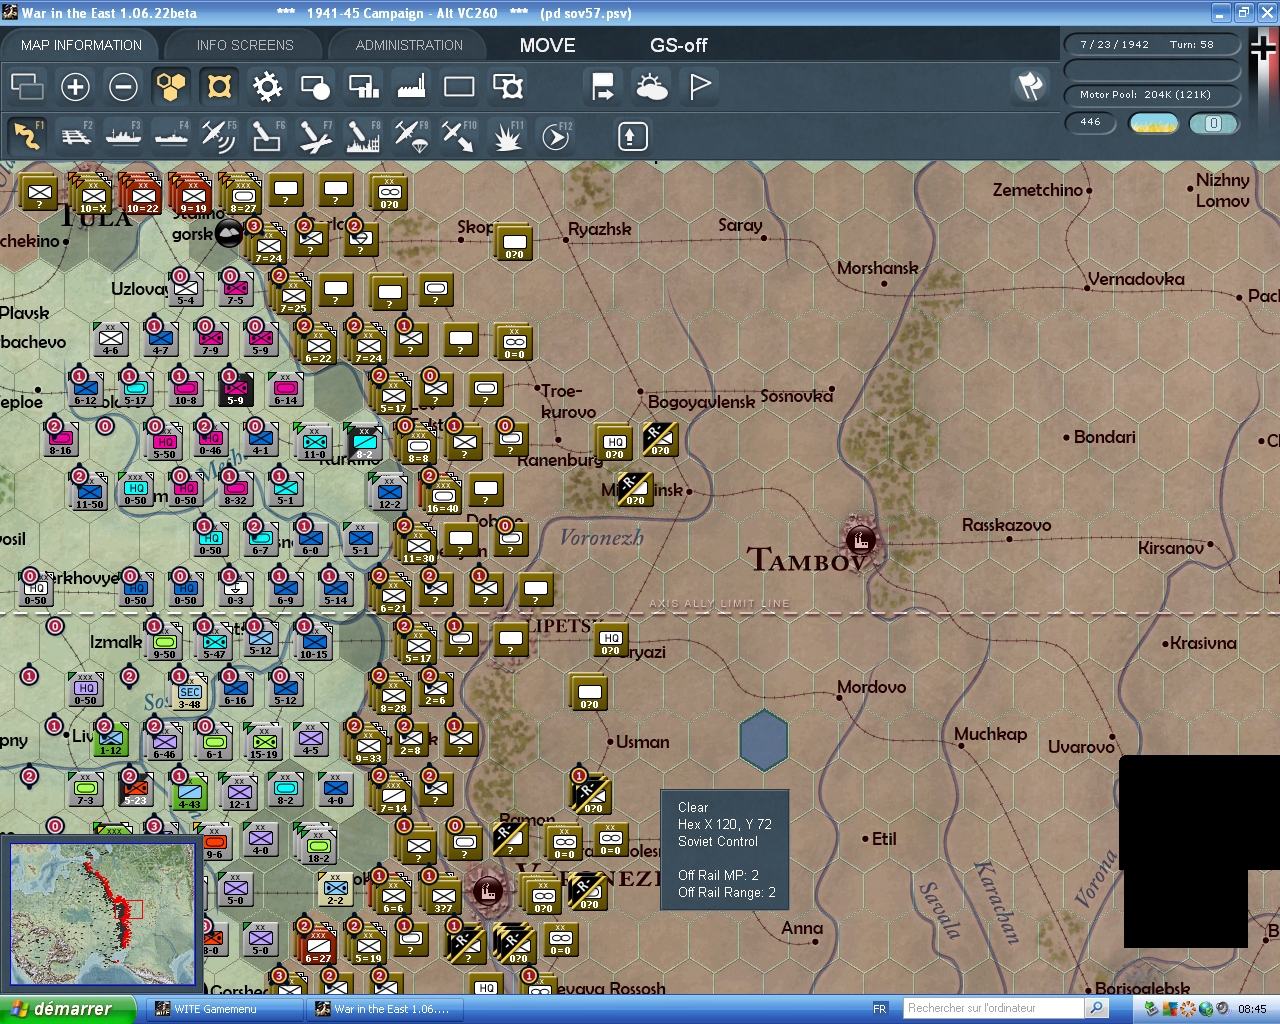This screenshot has height=1024, width=1280.
Task: Open the FR language selector in taskbar
Action: coord(879,1007)
